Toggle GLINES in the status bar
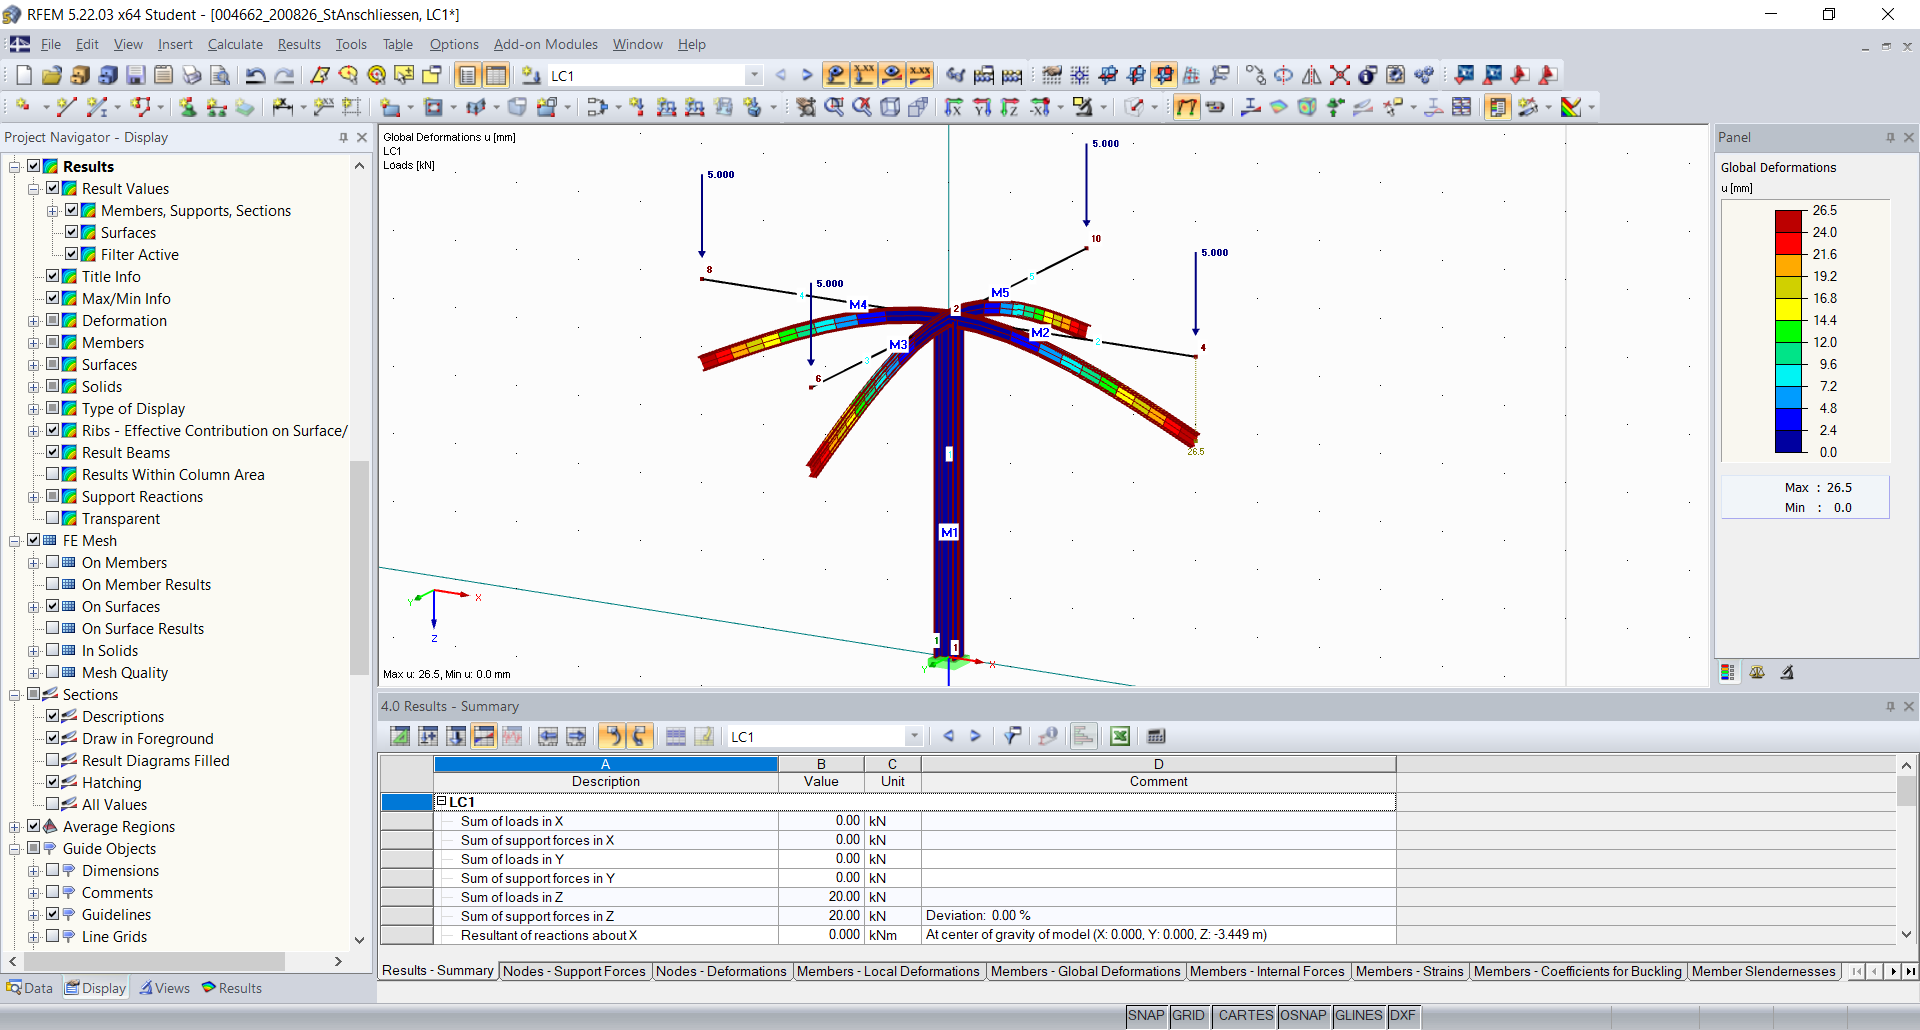Image resolution: width=1920 pixels, height=1030 pixels. [x=1358, y=1016]
